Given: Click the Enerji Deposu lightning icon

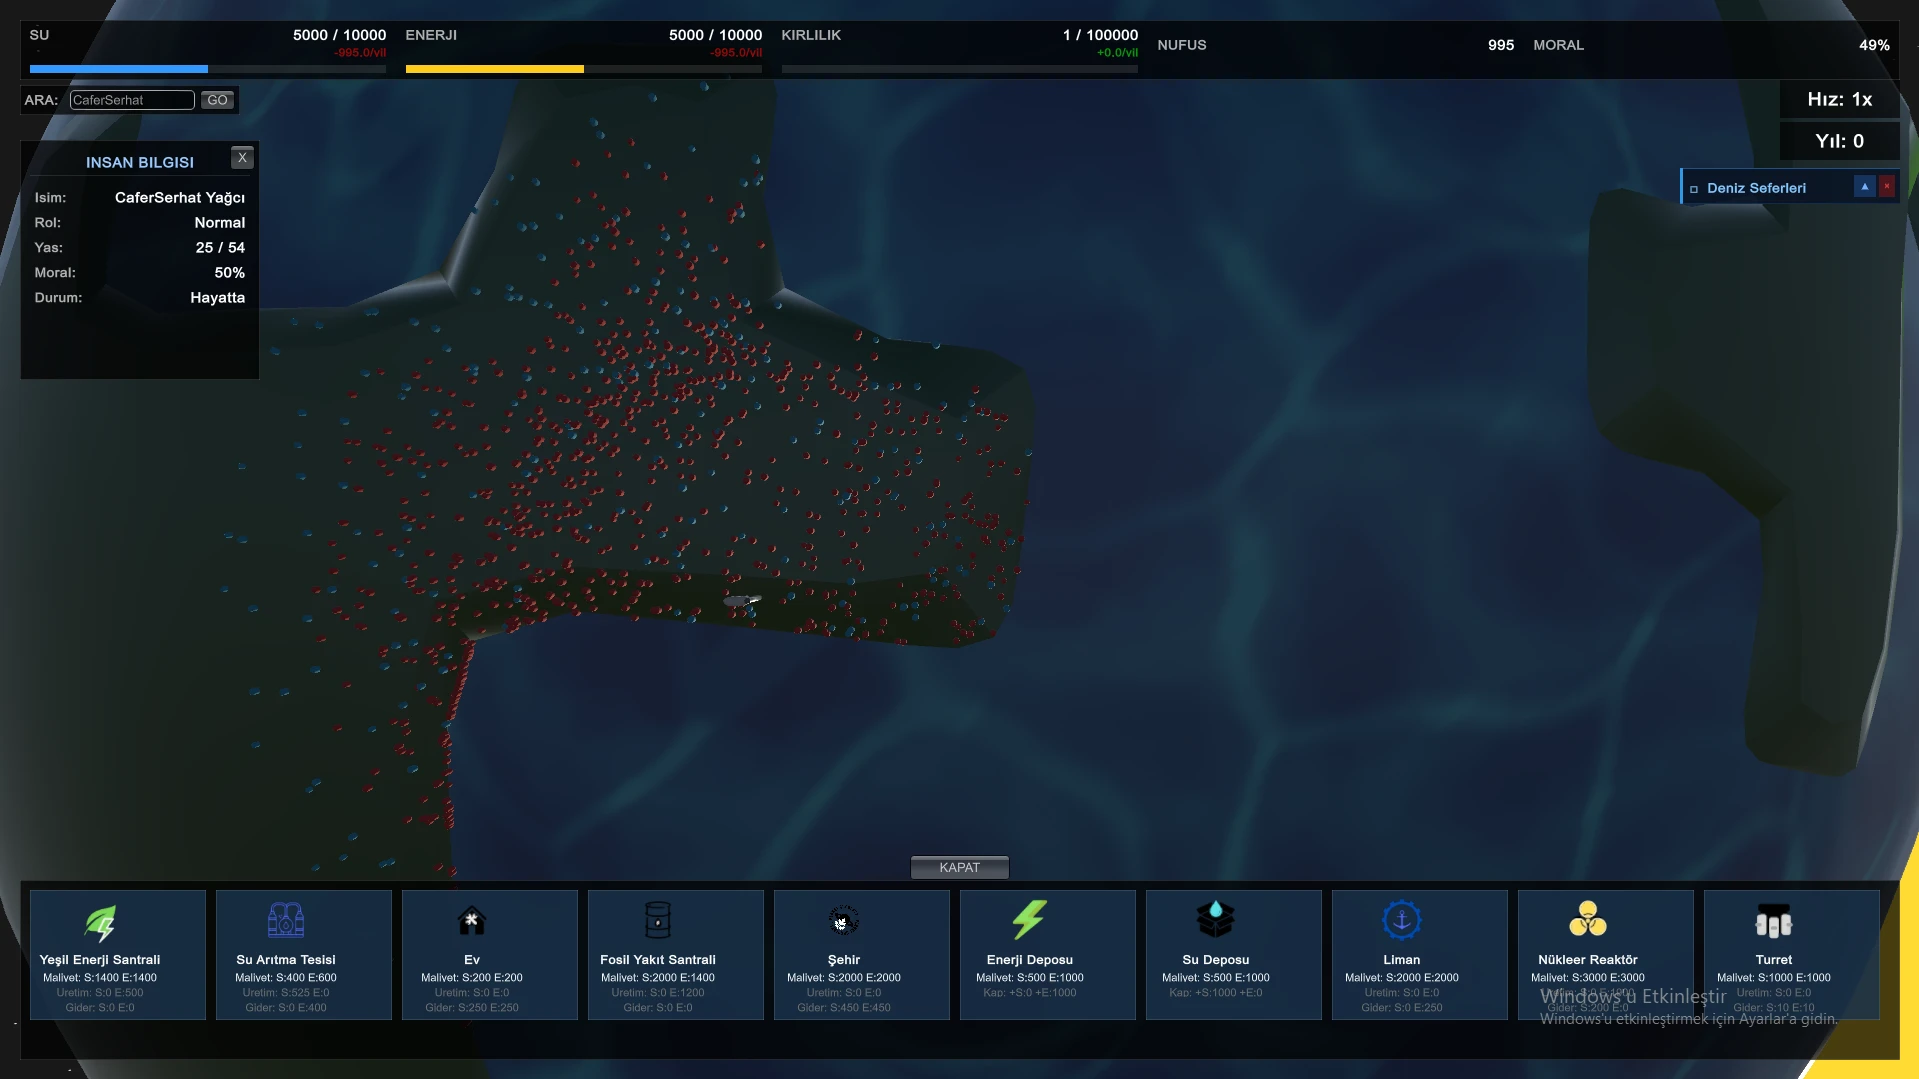Looking at the screenshot, I should 1029,921.
